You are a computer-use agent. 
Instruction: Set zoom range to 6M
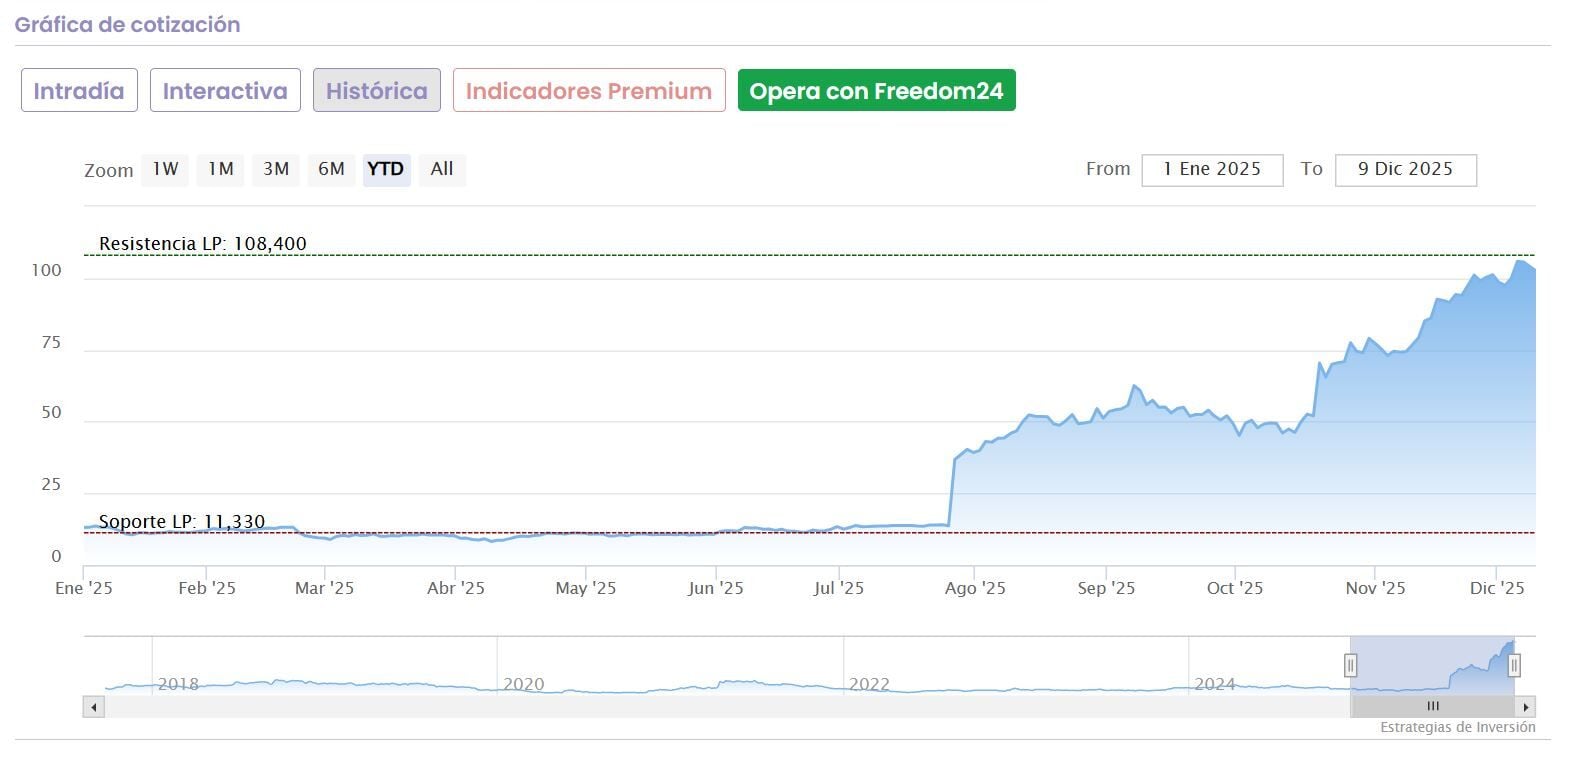[331, 169]
